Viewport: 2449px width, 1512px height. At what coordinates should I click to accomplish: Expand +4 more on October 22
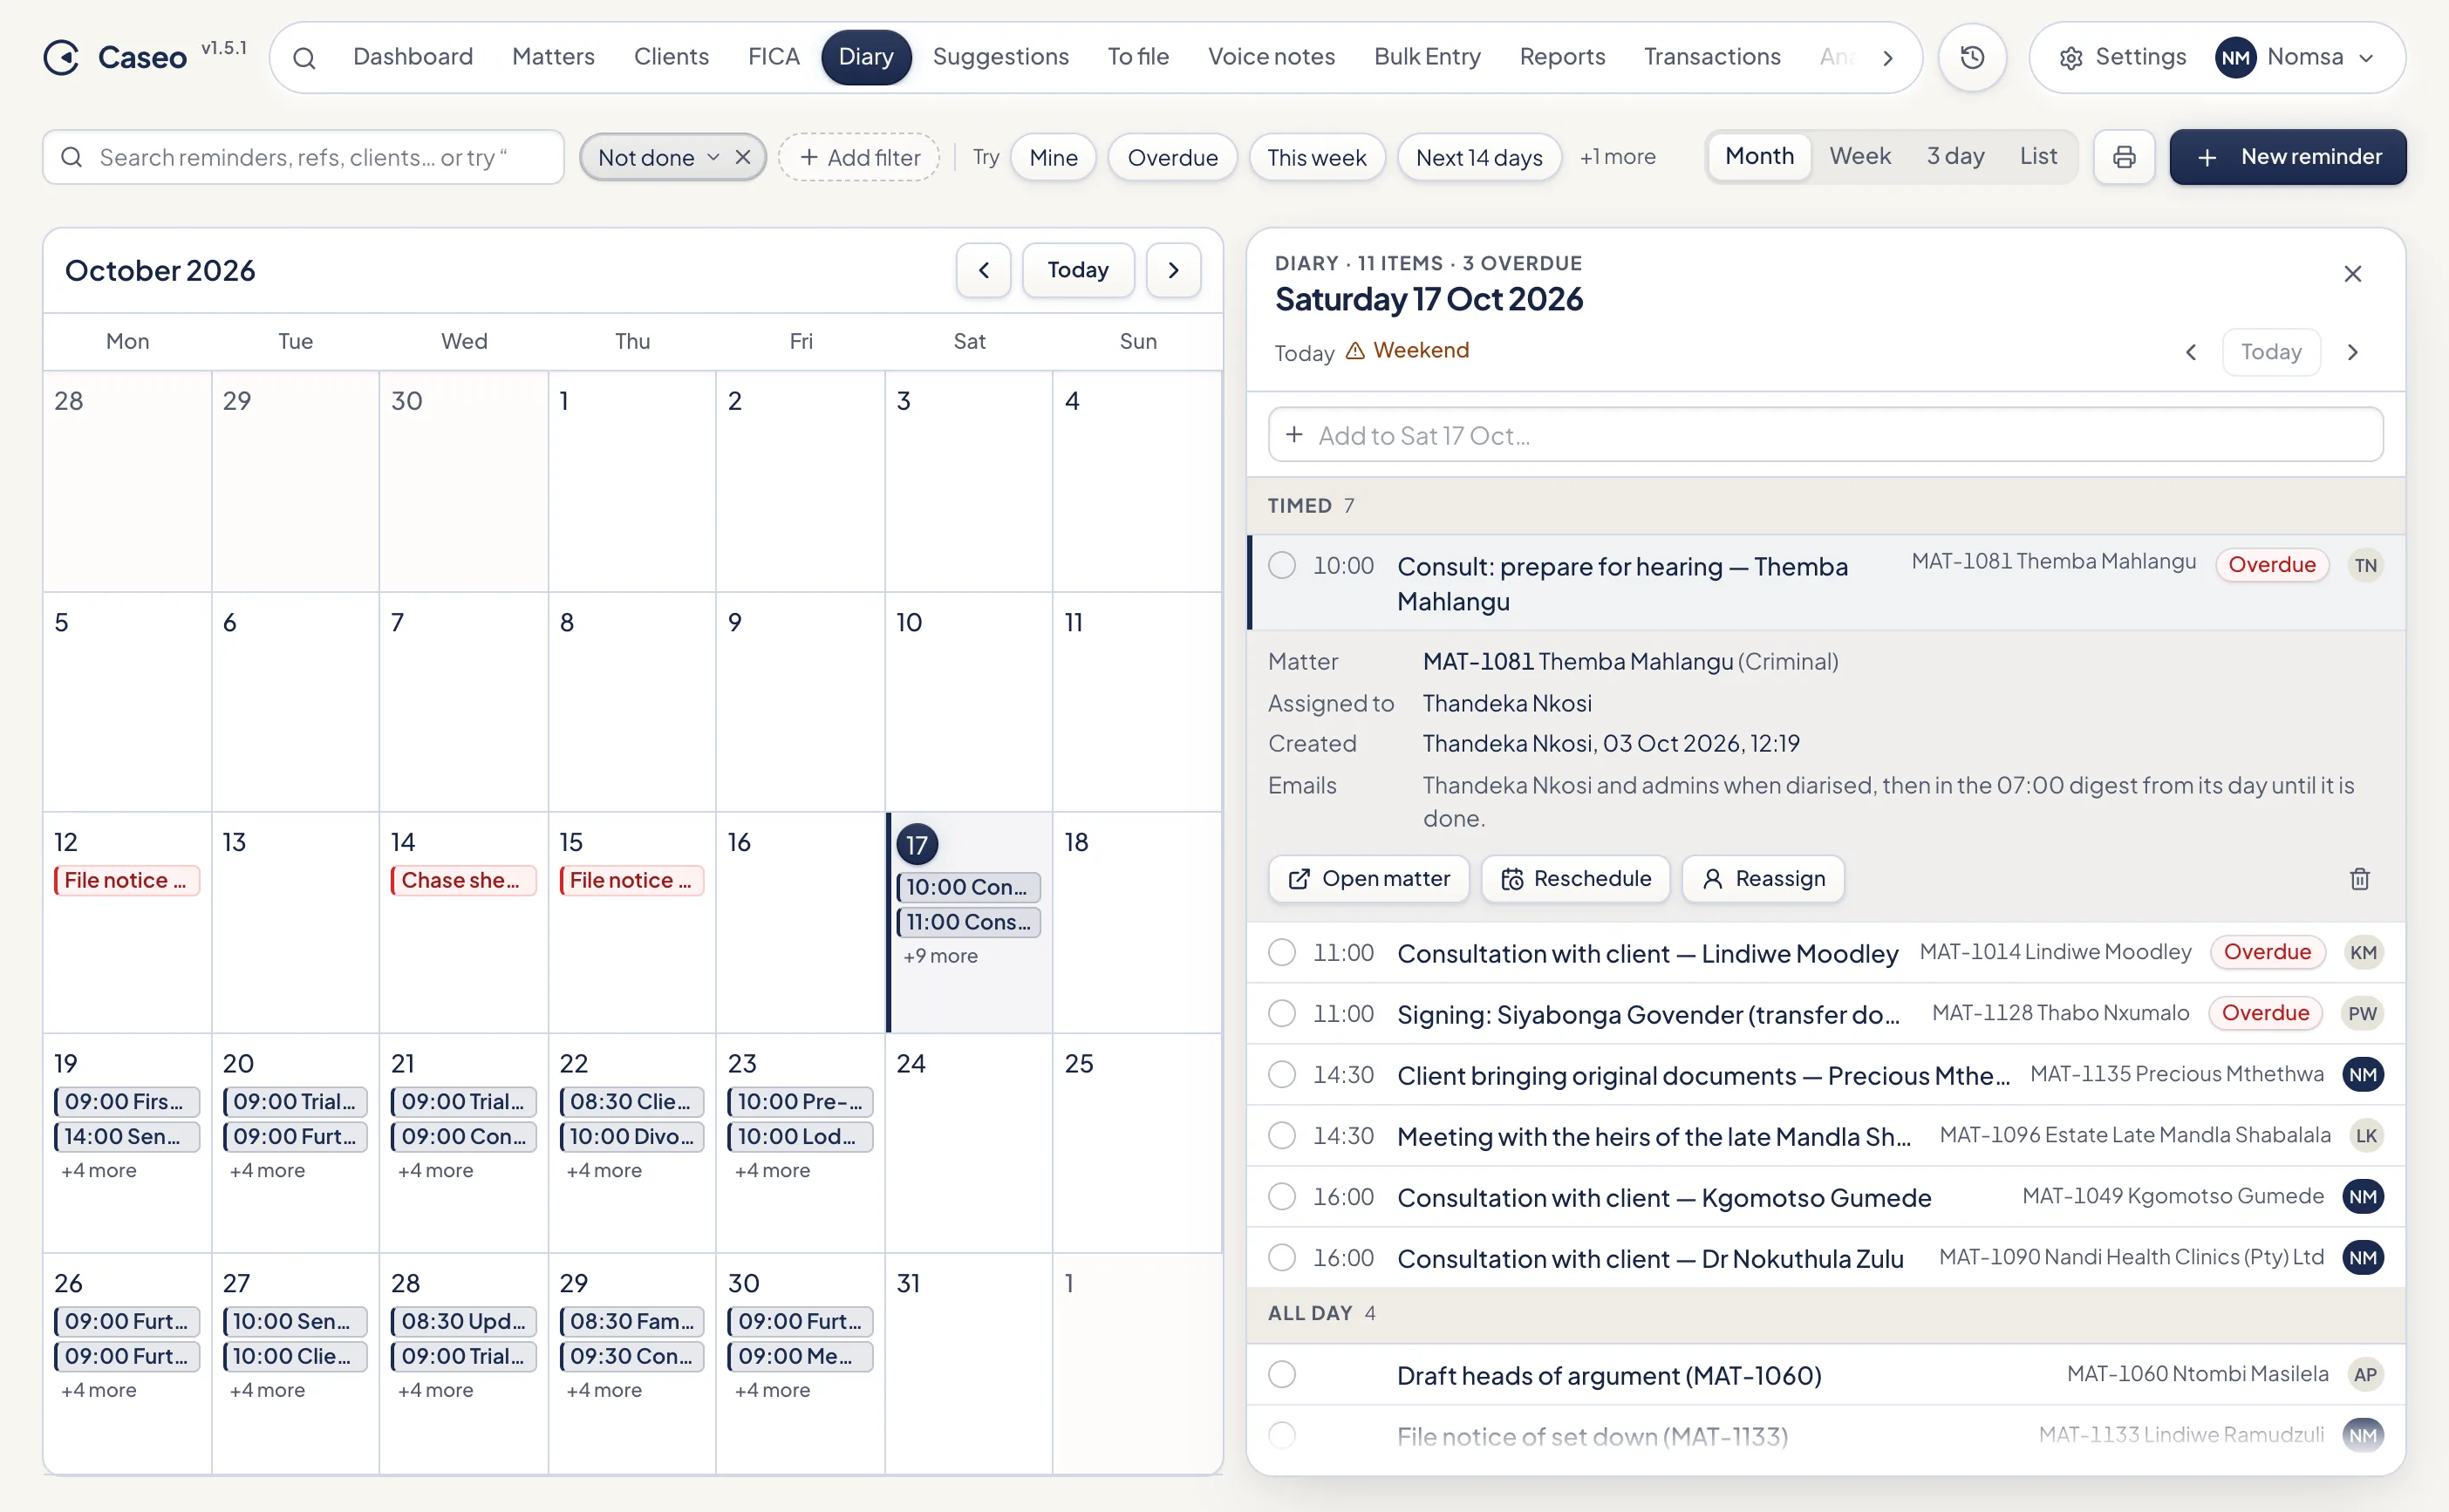tap(604, 1170)
